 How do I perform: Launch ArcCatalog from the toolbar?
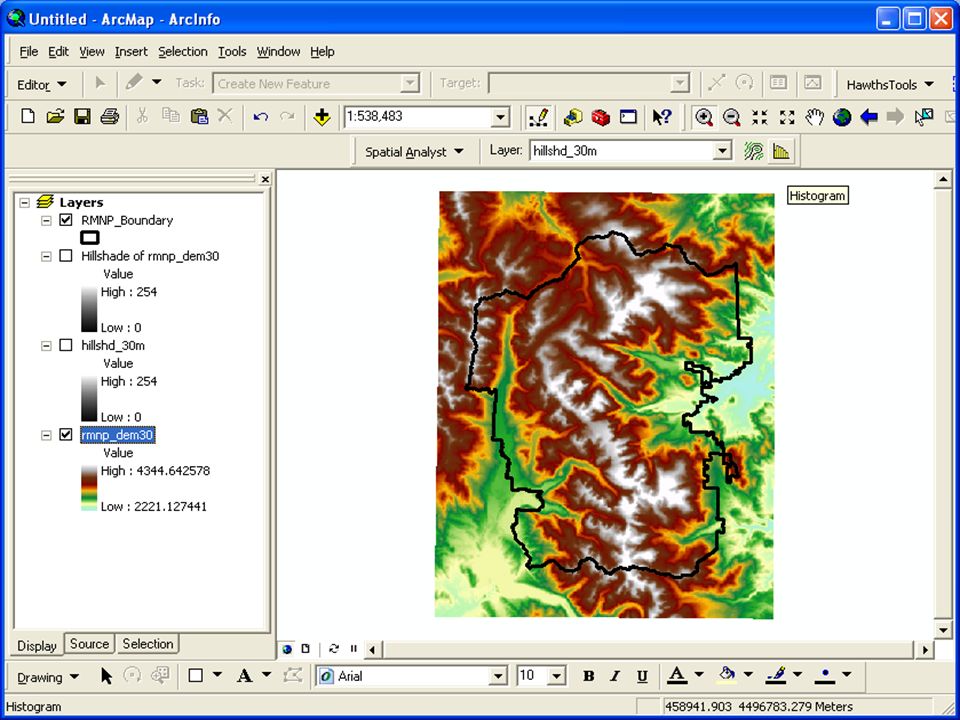[x=573, y=117]
